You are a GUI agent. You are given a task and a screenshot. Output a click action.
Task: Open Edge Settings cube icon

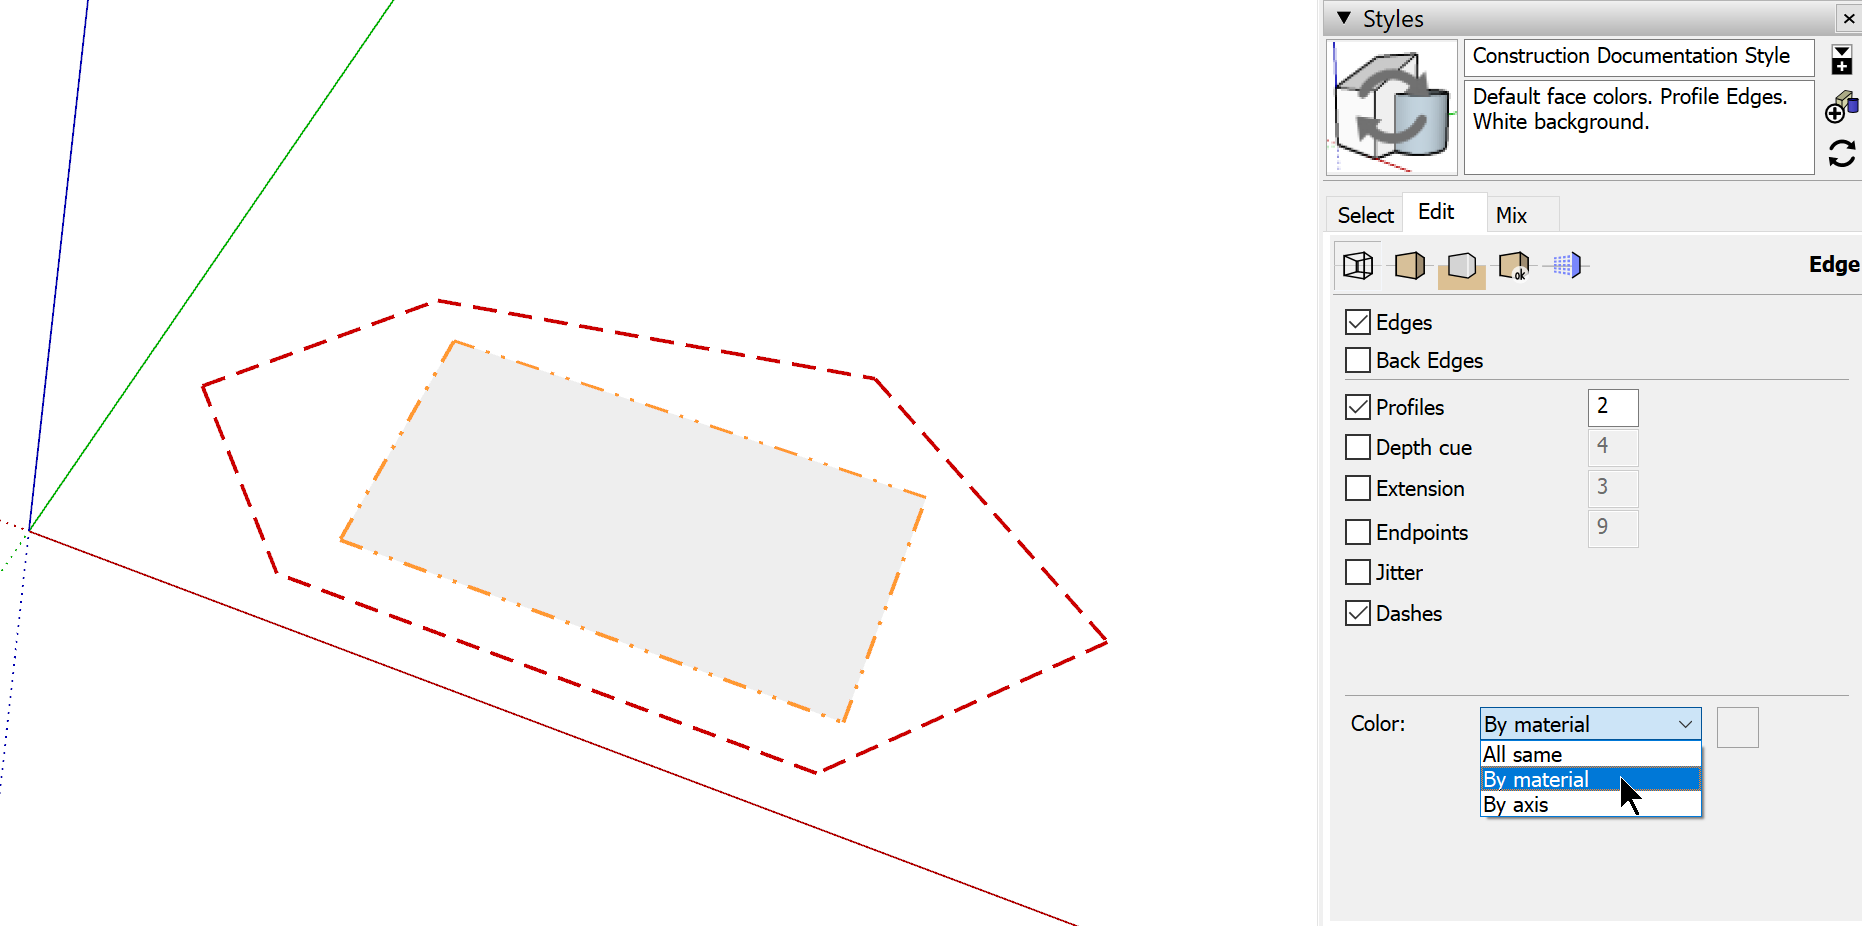tap(1358, 265)
